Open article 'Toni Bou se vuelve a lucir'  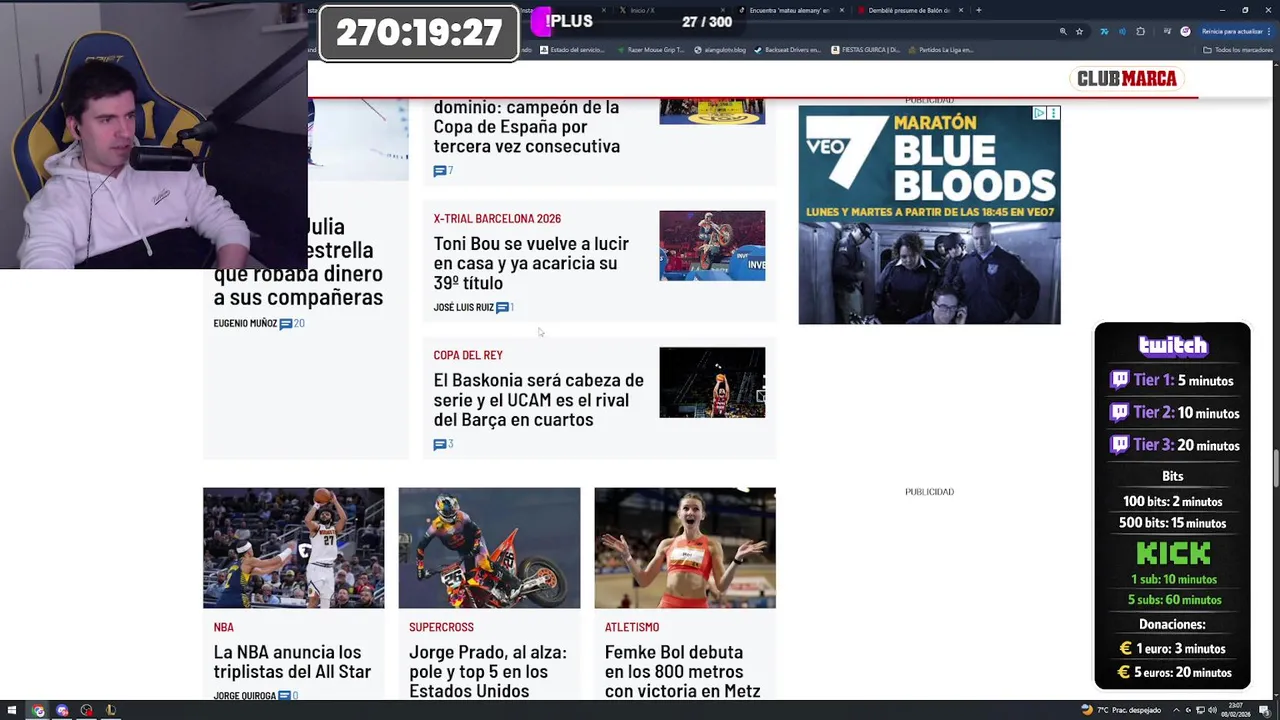click(531, 263)
